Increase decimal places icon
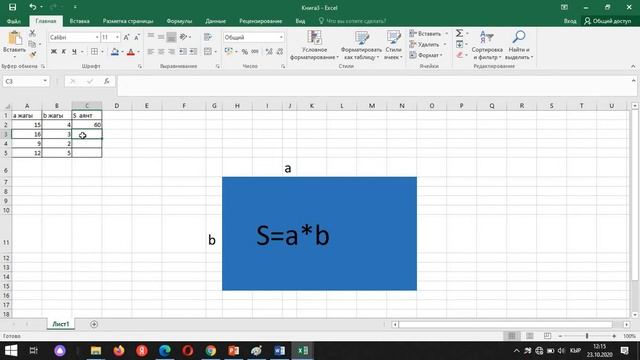 pyautogui.click(x=269, y=51)
